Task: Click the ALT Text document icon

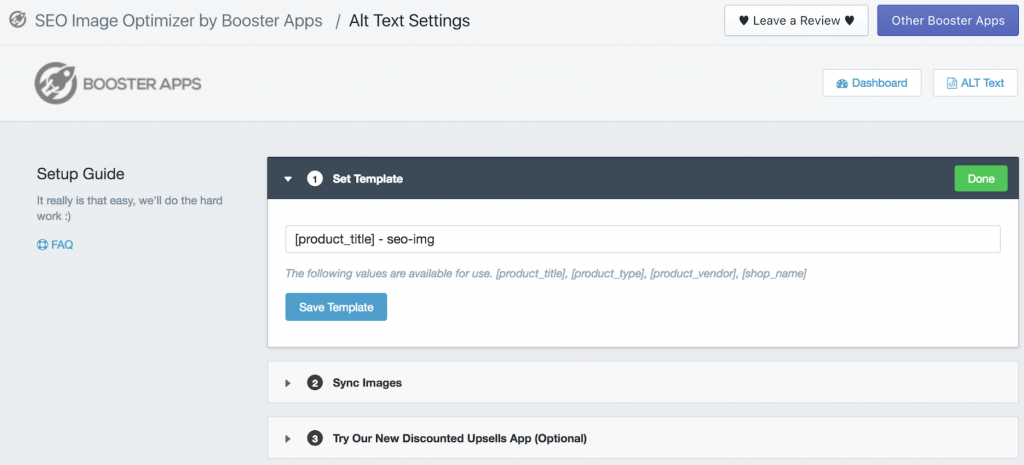Action: 951,83
